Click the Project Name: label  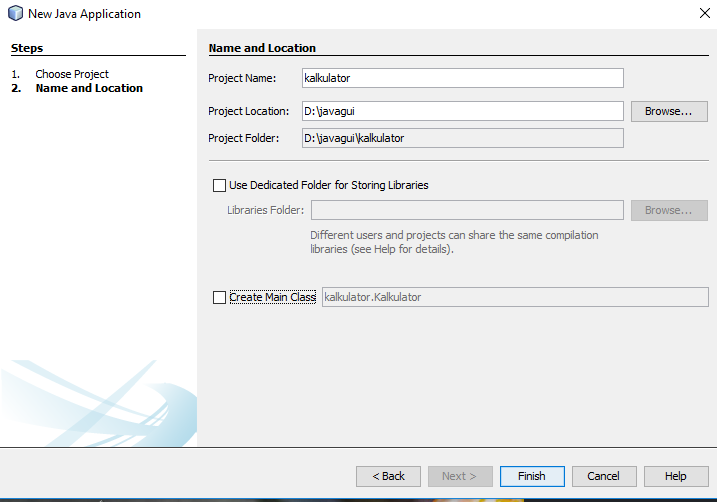pyautogui.click(x=242, y=78)
